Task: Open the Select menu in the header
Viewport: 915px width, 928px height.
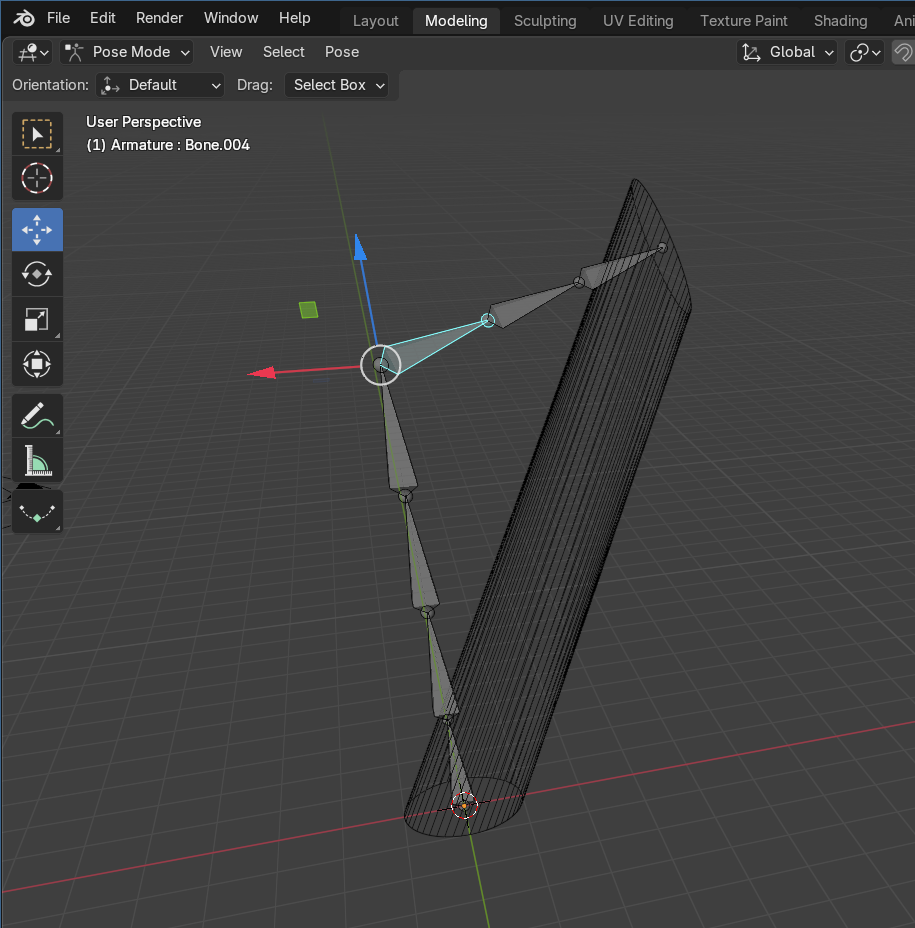Action: point(284,52)
